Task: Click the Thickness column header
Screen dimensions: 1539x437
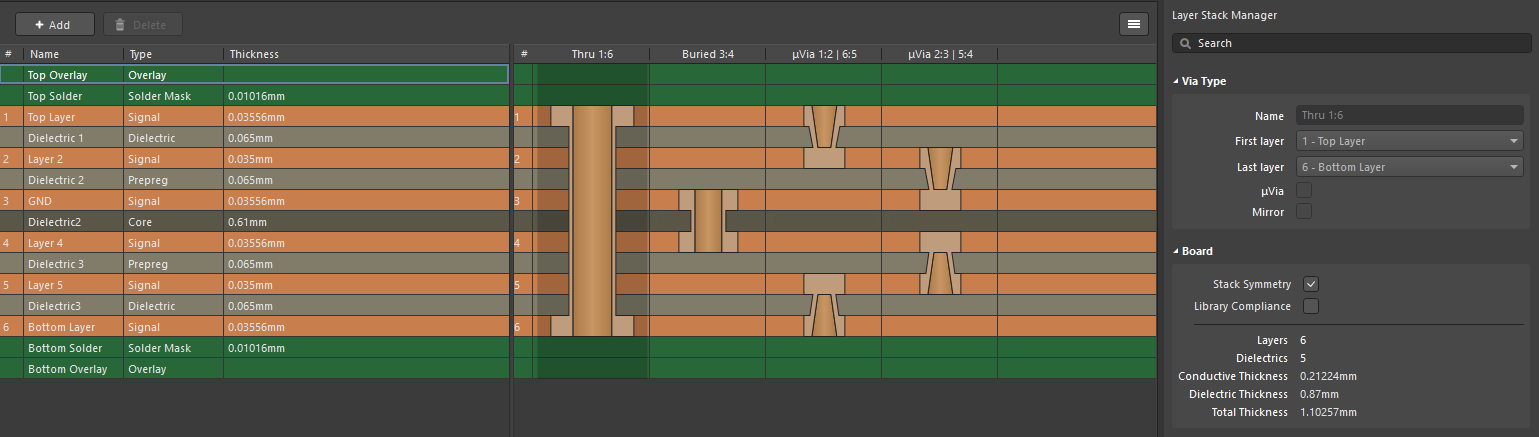Action: point(366,54)
